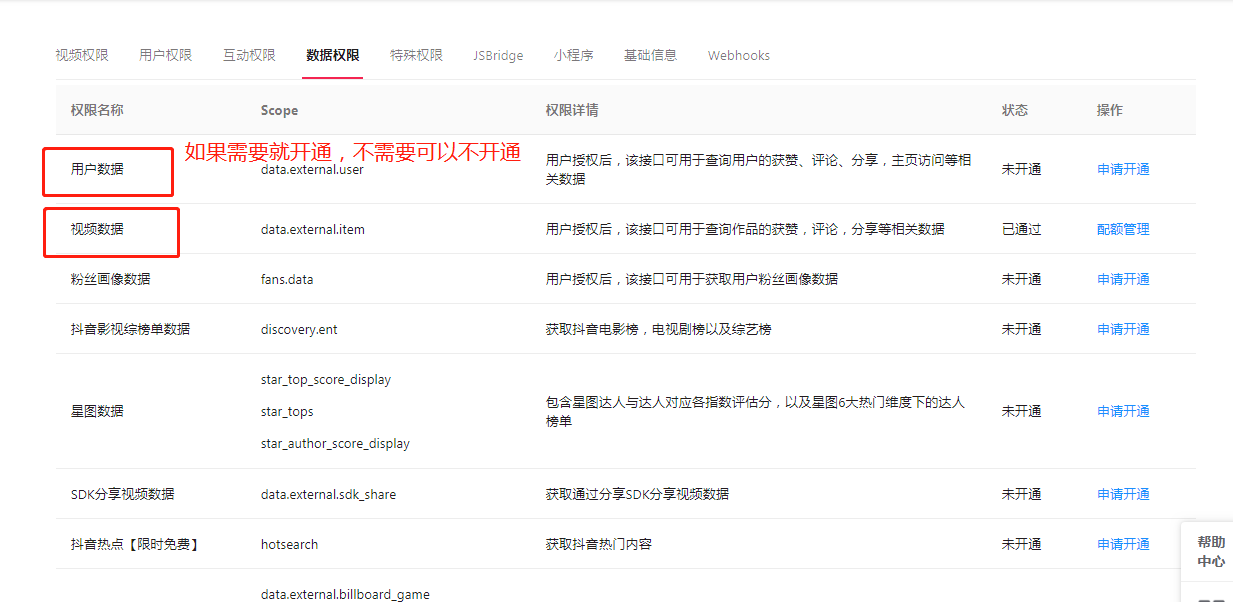The image size is (1233, 602).
Task: Click scope fans.data
Action: 287,279
